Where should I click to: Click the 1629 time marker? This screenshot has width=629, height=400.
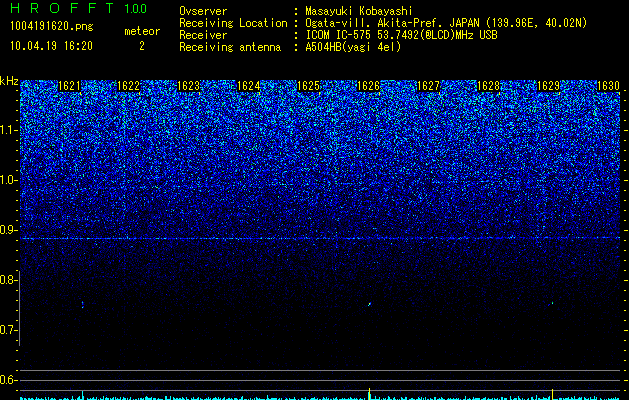pyautogui.click(x=548, y=86)
